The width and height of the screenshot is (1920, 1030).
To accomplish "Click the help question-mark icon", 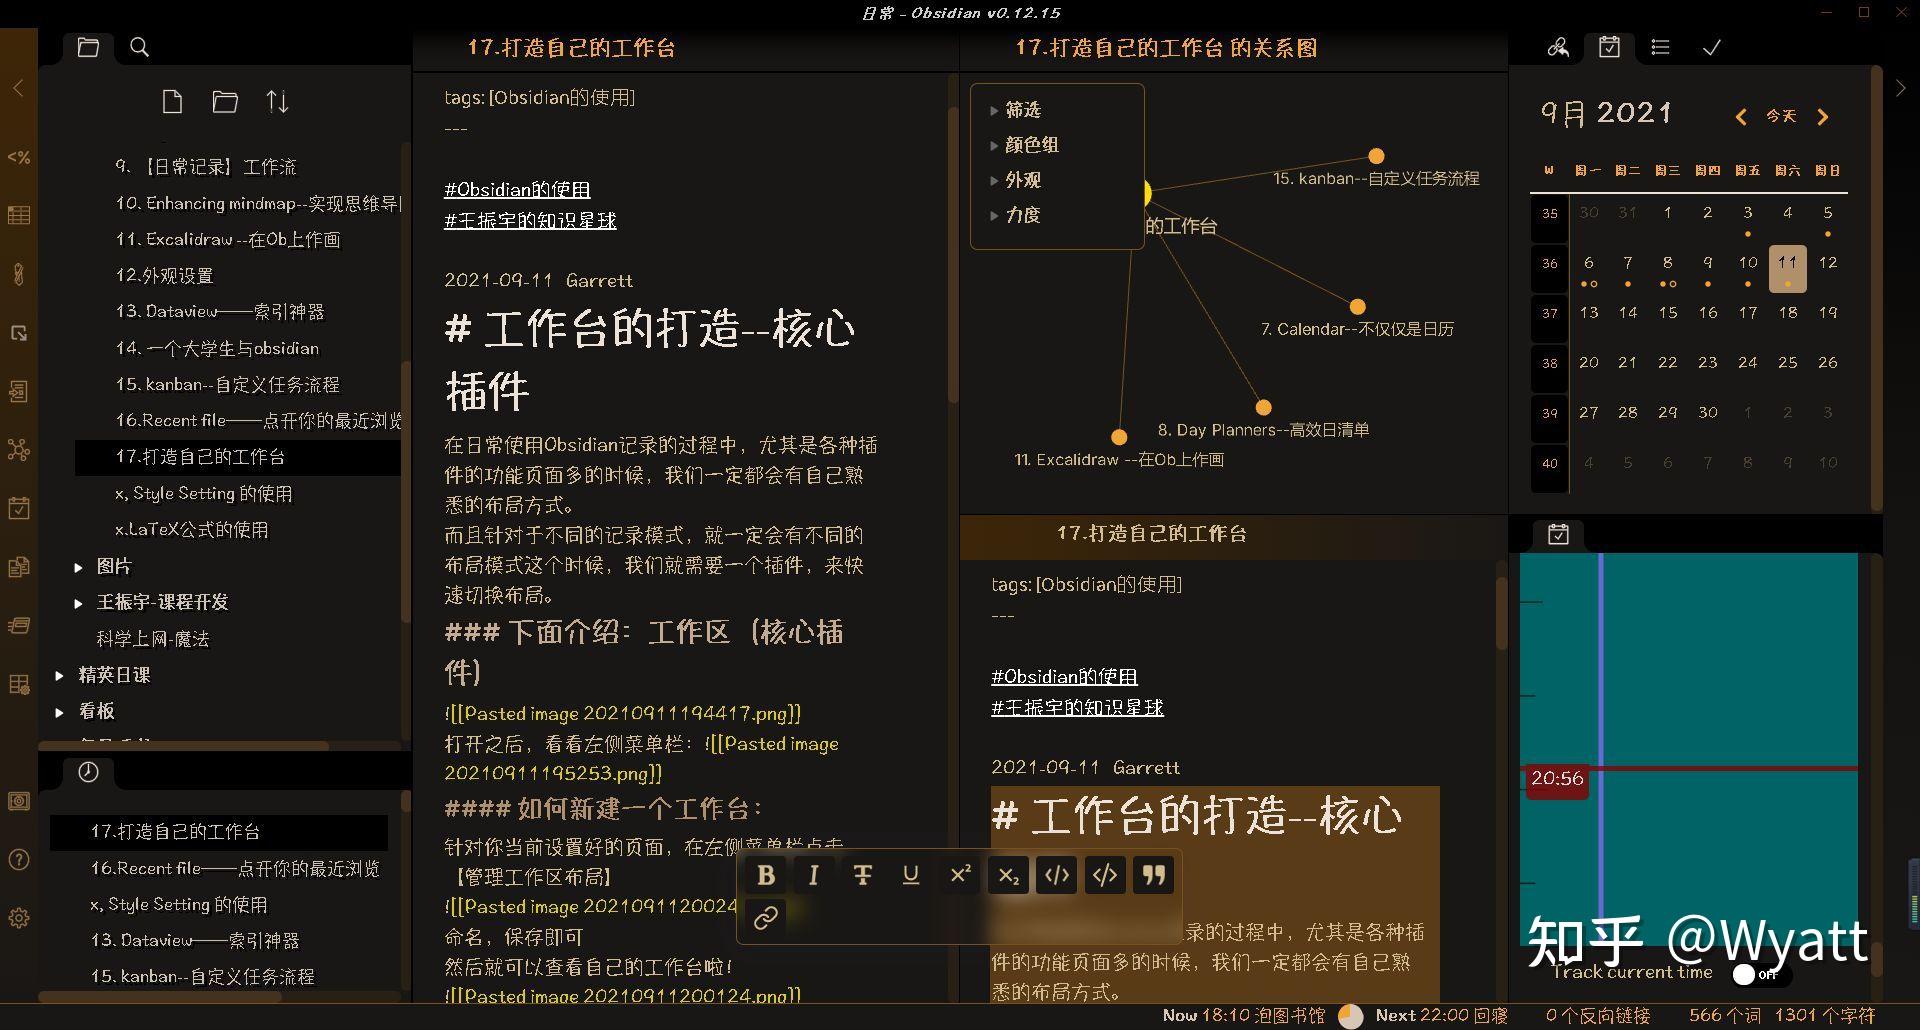I will (17, 860).
